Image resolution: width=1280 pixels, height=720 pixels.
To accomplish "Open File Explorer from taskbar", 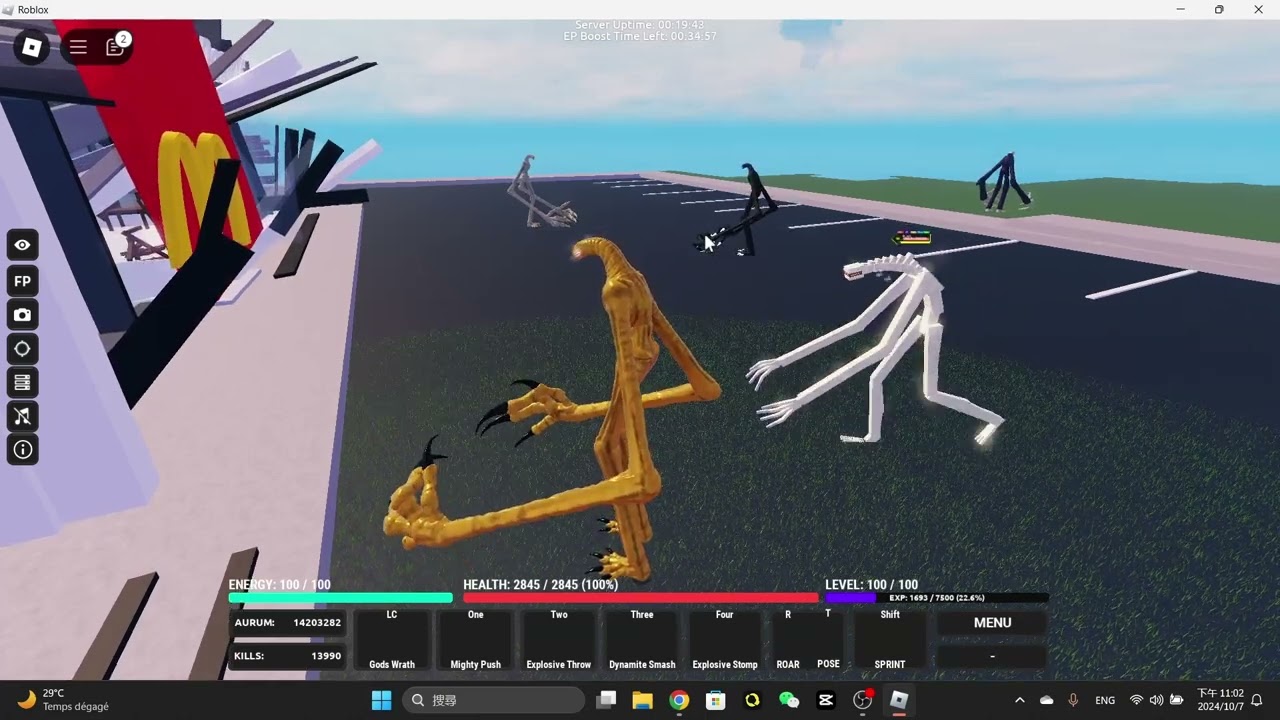I will [x=642, y=700].
